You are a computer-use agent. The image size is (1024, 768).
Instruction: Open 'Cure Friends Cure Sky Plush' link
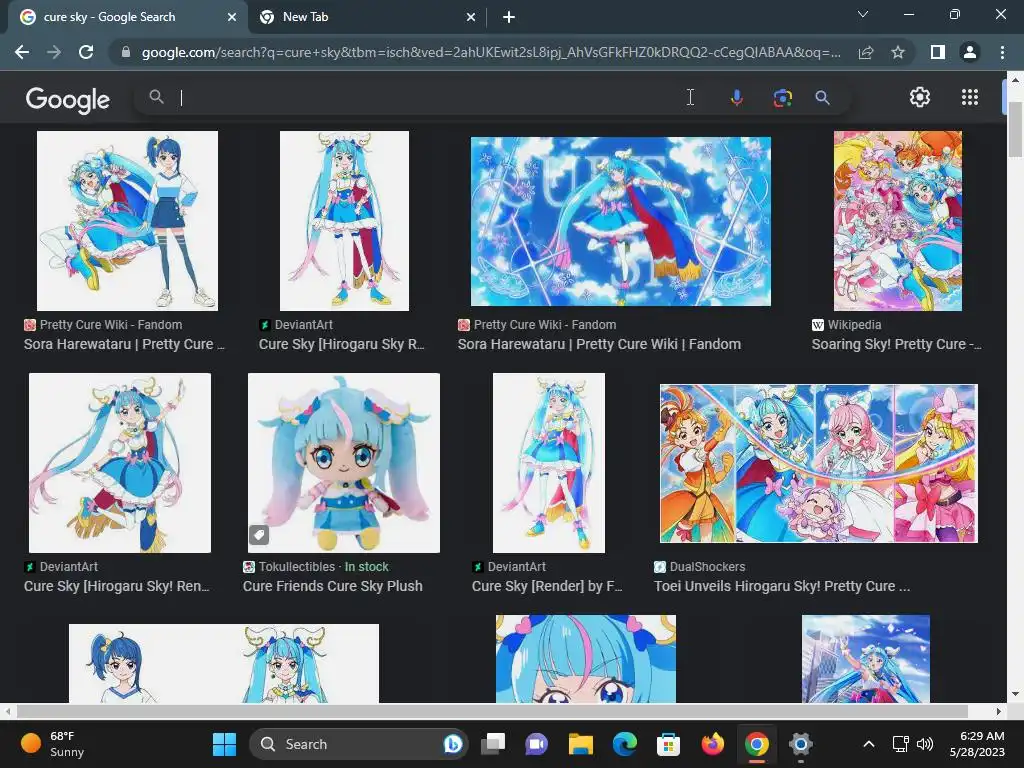(x=332, y=586)
